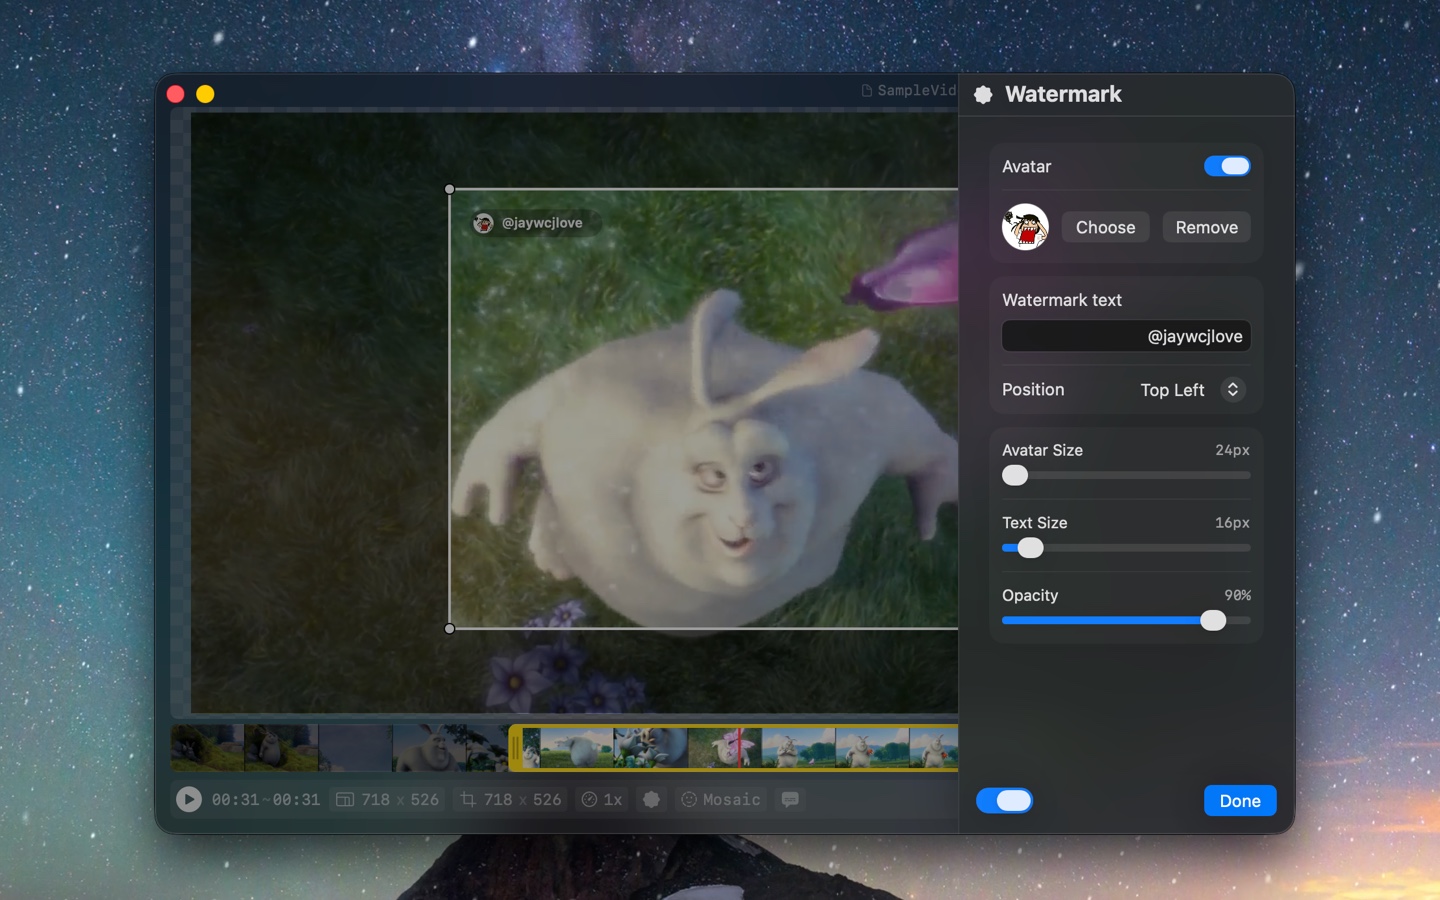Toggle the watermark master switch near Done
Viewport: 1440px width, 900px height.
[x=1004, y=800]
